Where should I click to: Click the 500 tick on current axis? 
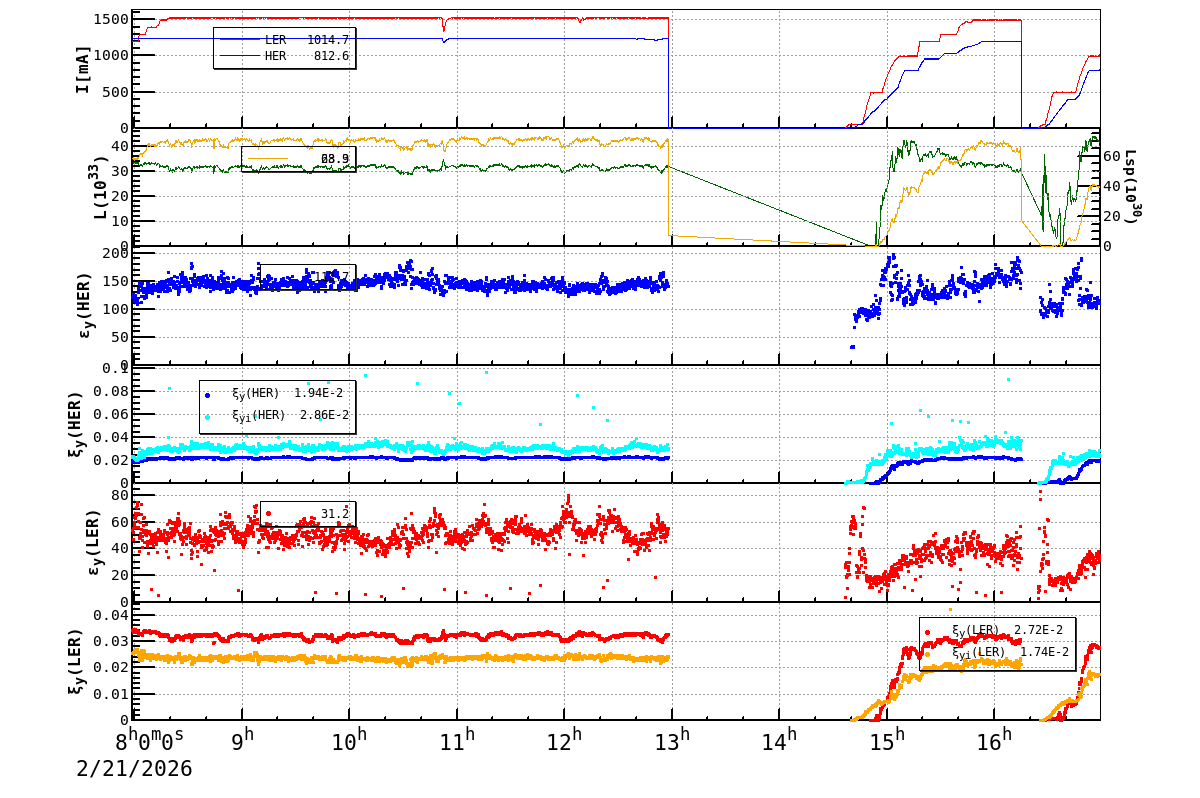114,91
